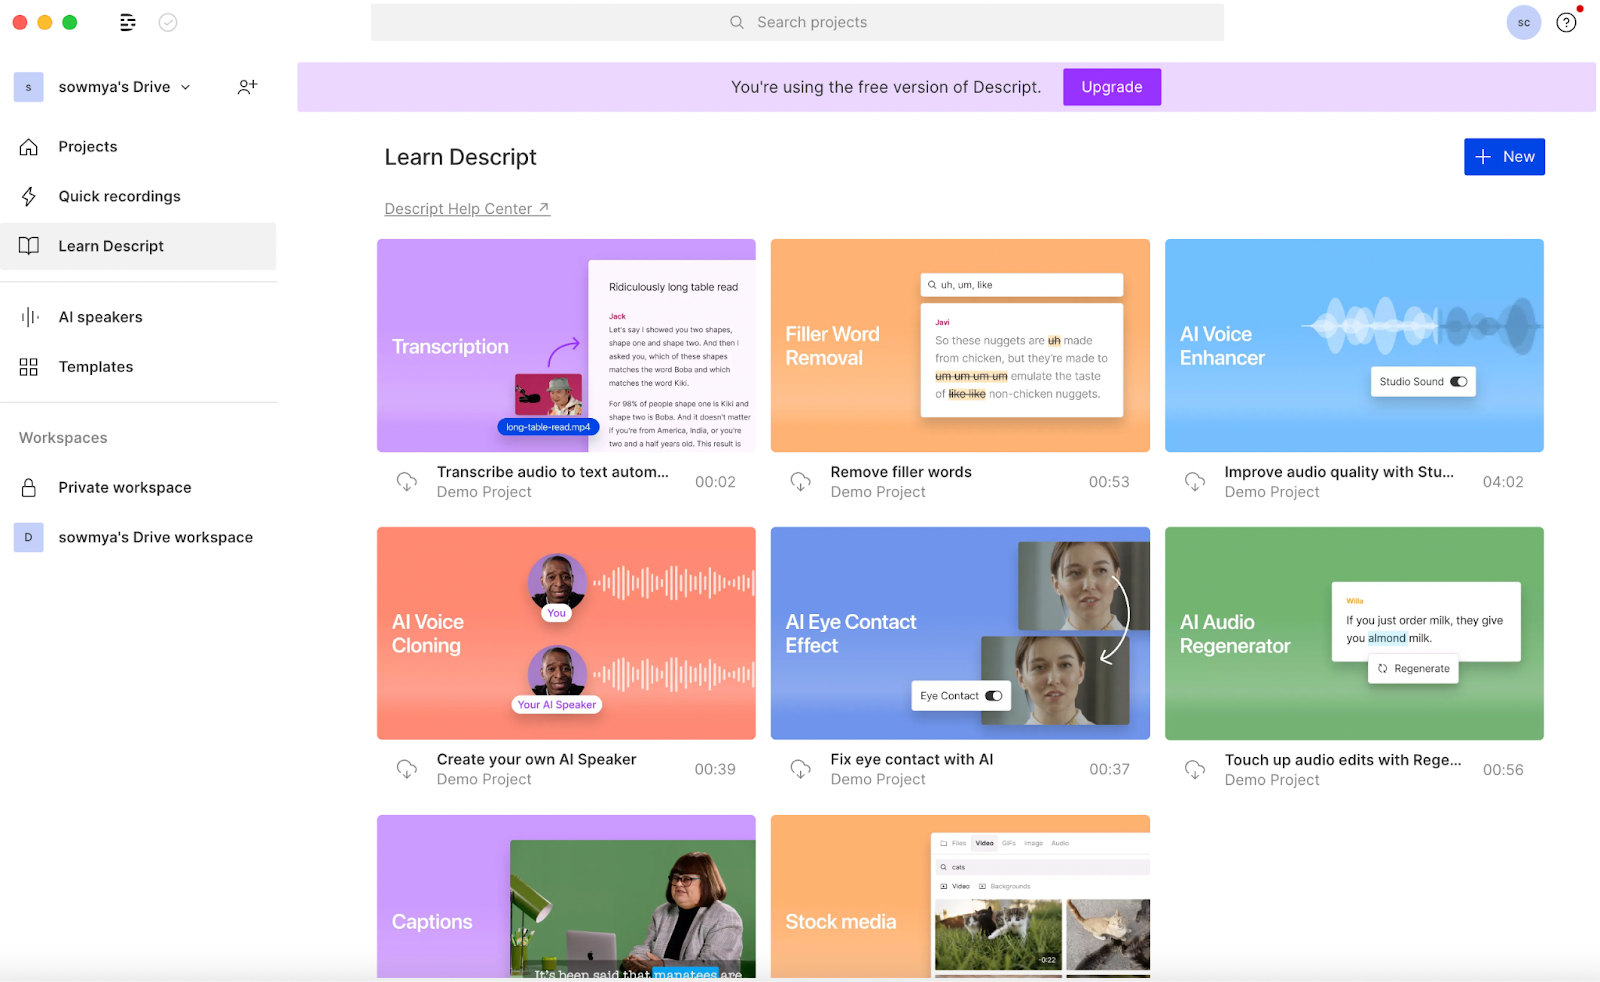
Task: Toggle the Studio Sound switch in thumbnail
Action: pyautogui.click(x=1459, y=382)
